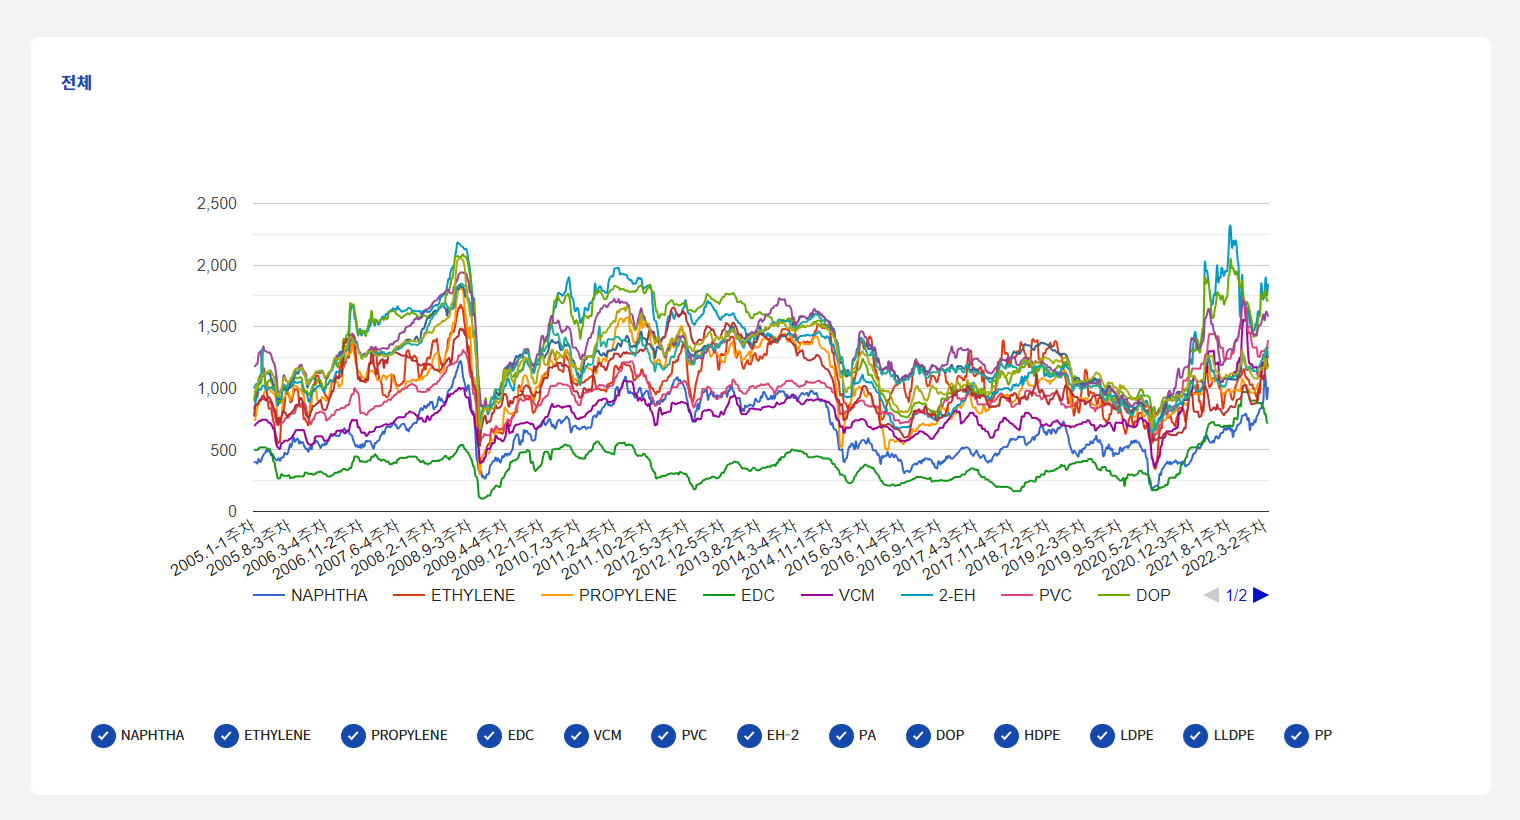This screenshot has width=1520, height=820.
Task: Hide PVC using its checkbox
Action: coord(663,736)
